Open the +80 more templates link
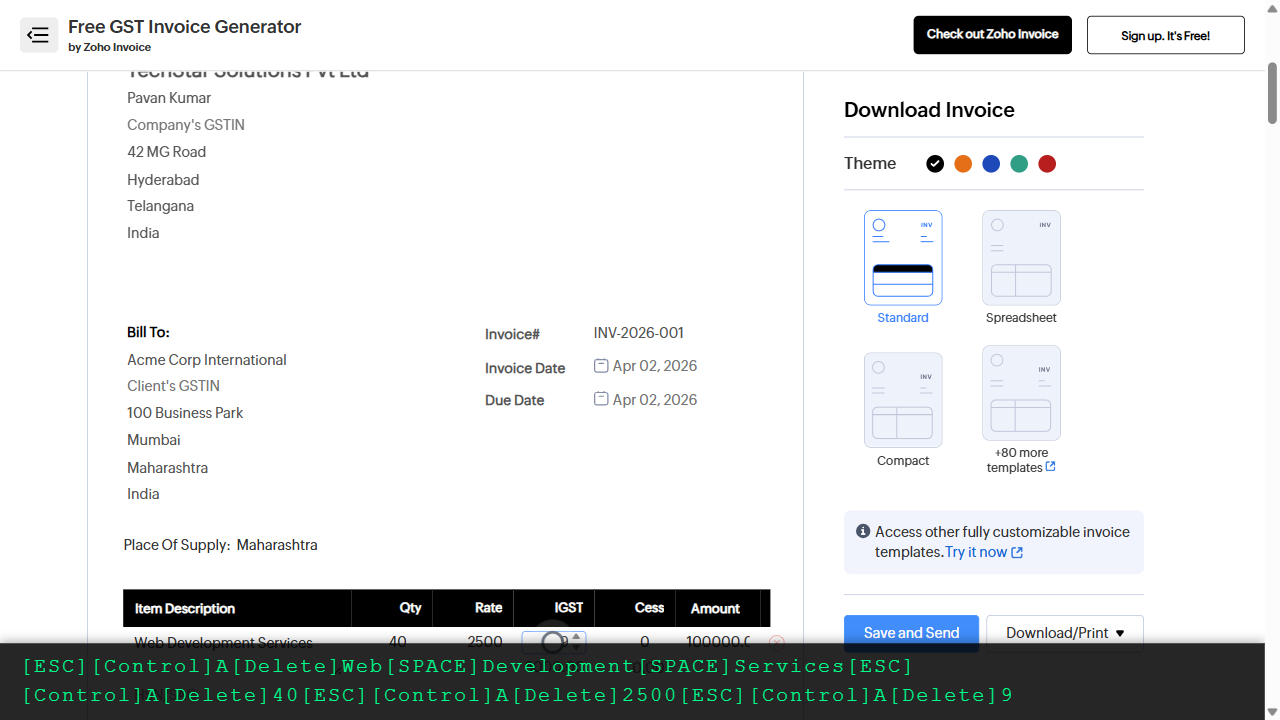 pos(1021,460)
